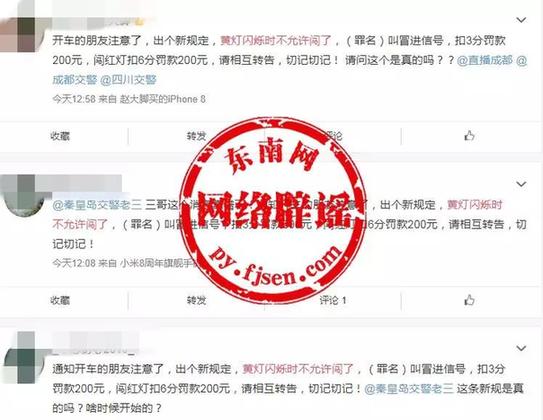Expand the first post's chevron menu
The width and height of the screenshot is (543, 420).
tap(521, 20)
